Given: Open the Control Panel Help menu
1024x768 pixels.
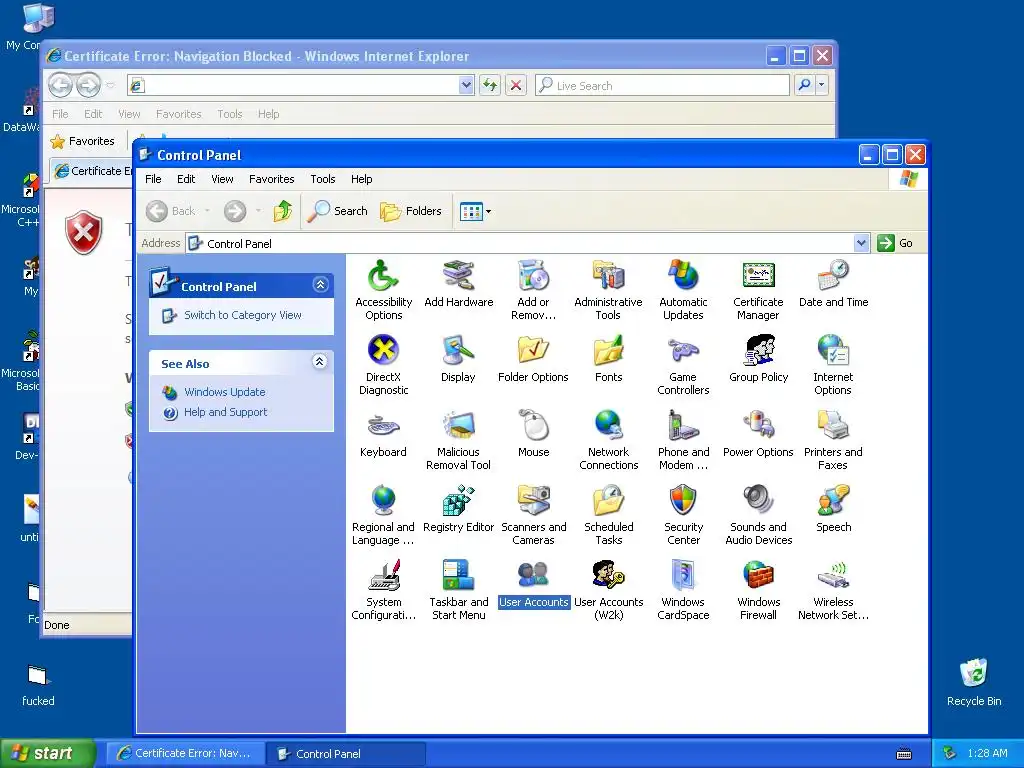Looking at the screenshot, I should coord(361,179).
